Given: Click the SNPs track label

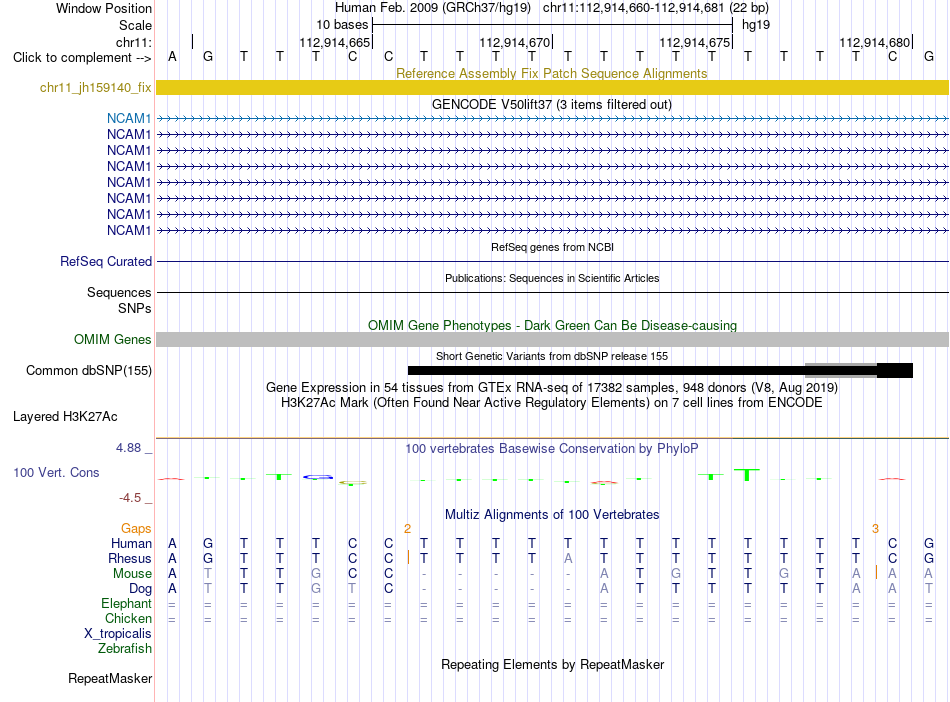Looking at the screenshot, I should pyautogui.click(x=135, y=308).
